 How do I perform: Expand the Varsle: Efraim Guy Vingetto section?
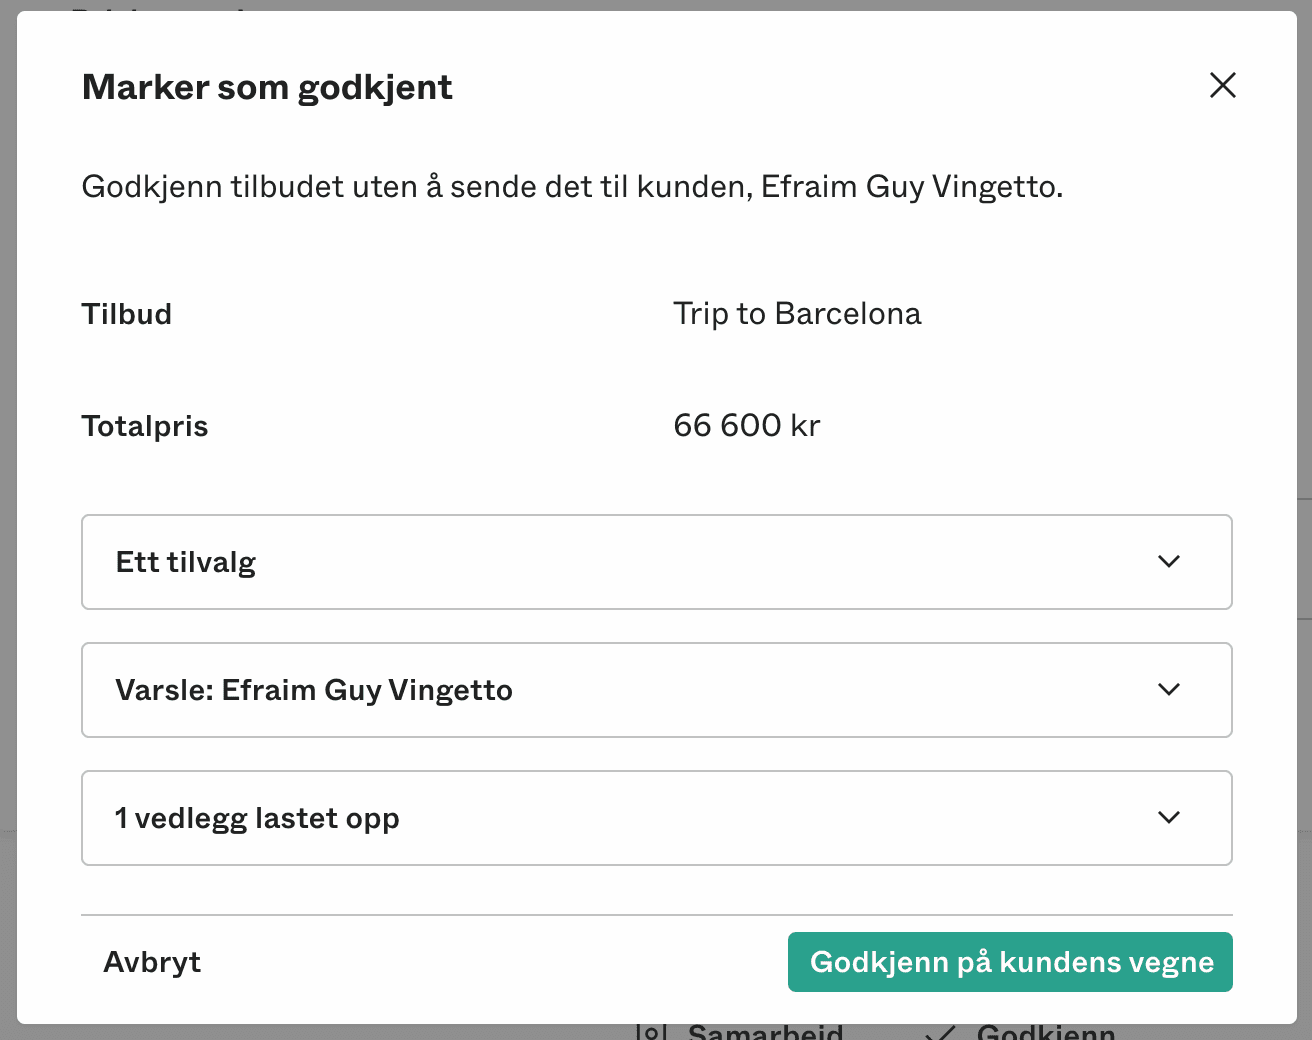656,690
